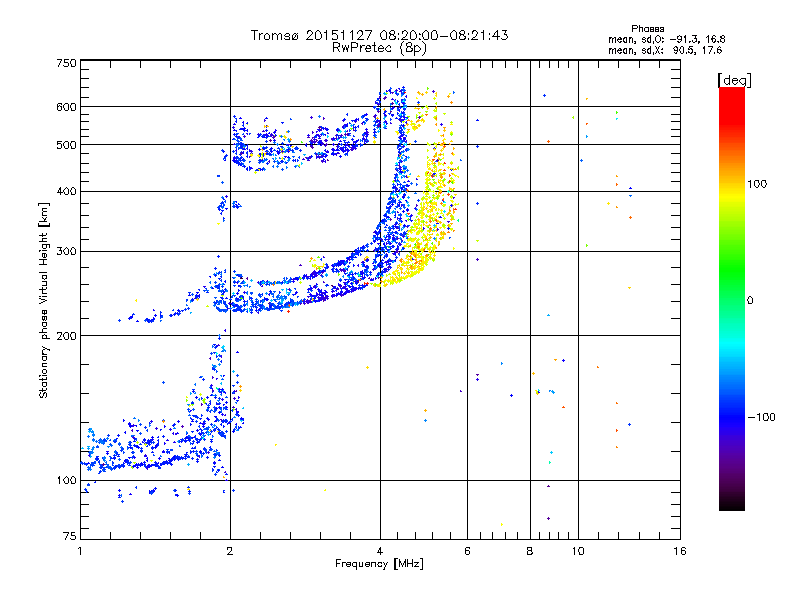800x600 pixels.
Task: Click the 'mean, sd,X: 90.5, 17.6' line
Action: pyautogui.click(x=665, y=50)
